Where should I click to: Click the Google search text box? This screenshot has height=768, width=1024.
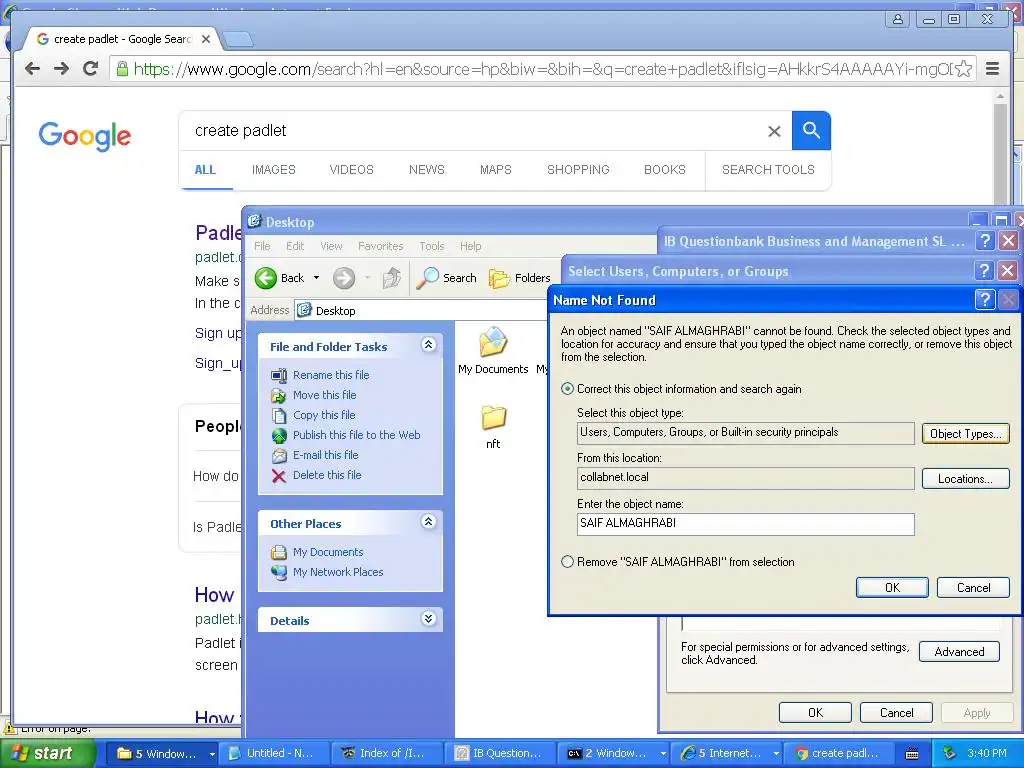477,131
